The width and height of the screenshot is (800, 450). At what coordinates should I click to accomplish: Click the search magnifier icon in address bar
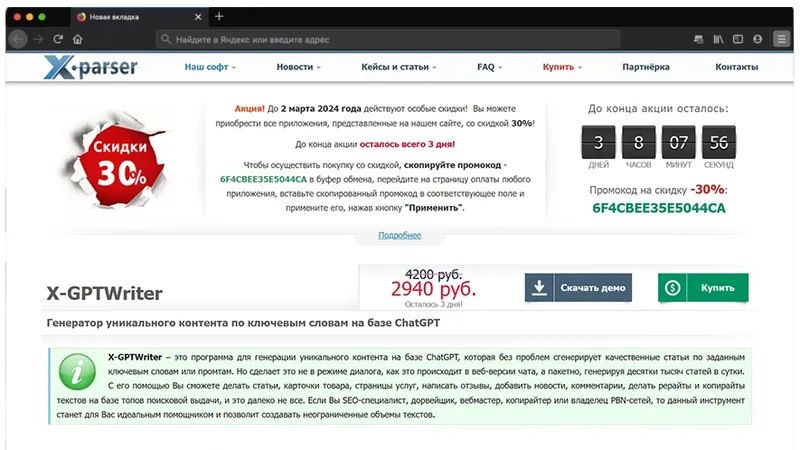pyautogui.click(x=165, y=39)
